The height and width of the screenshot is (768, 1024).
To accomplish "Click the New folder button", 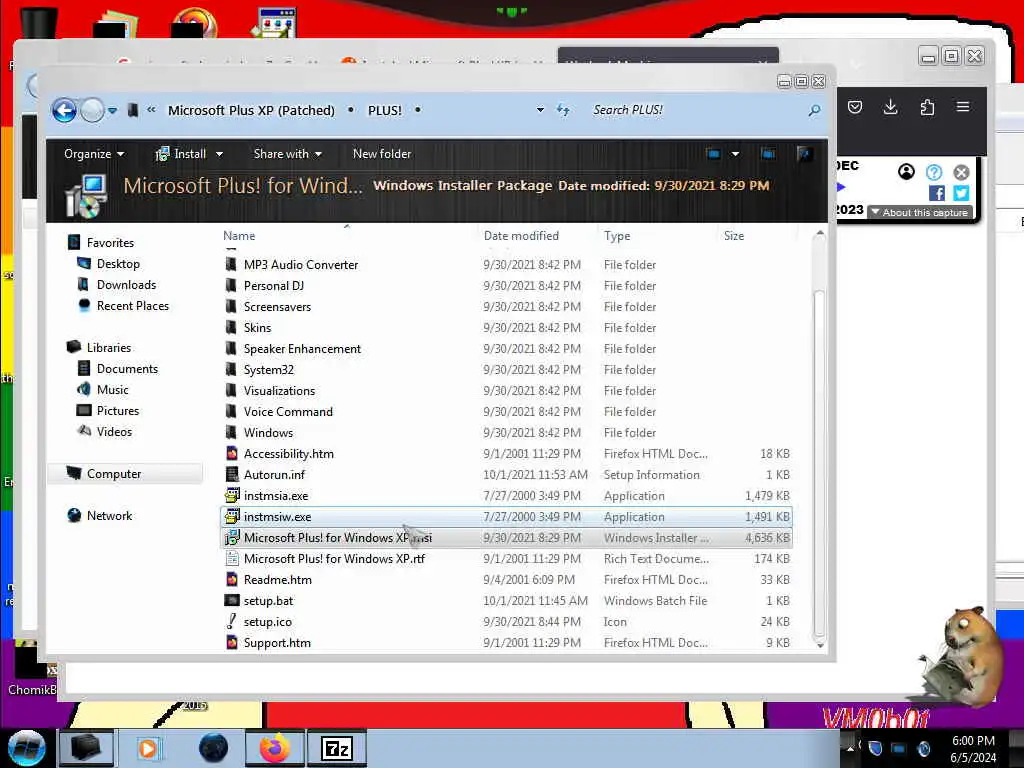I will [x=382, y=154].
